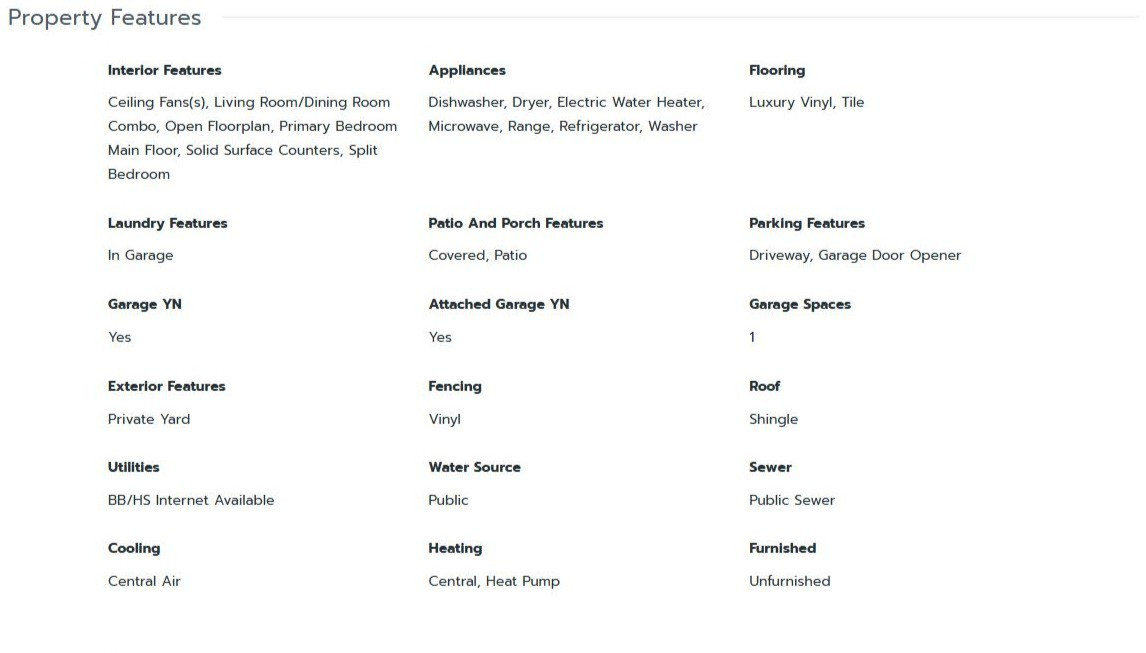Screen dimensions: 1146x653
Task: Click the Public Sewer value
Action: 792,500
